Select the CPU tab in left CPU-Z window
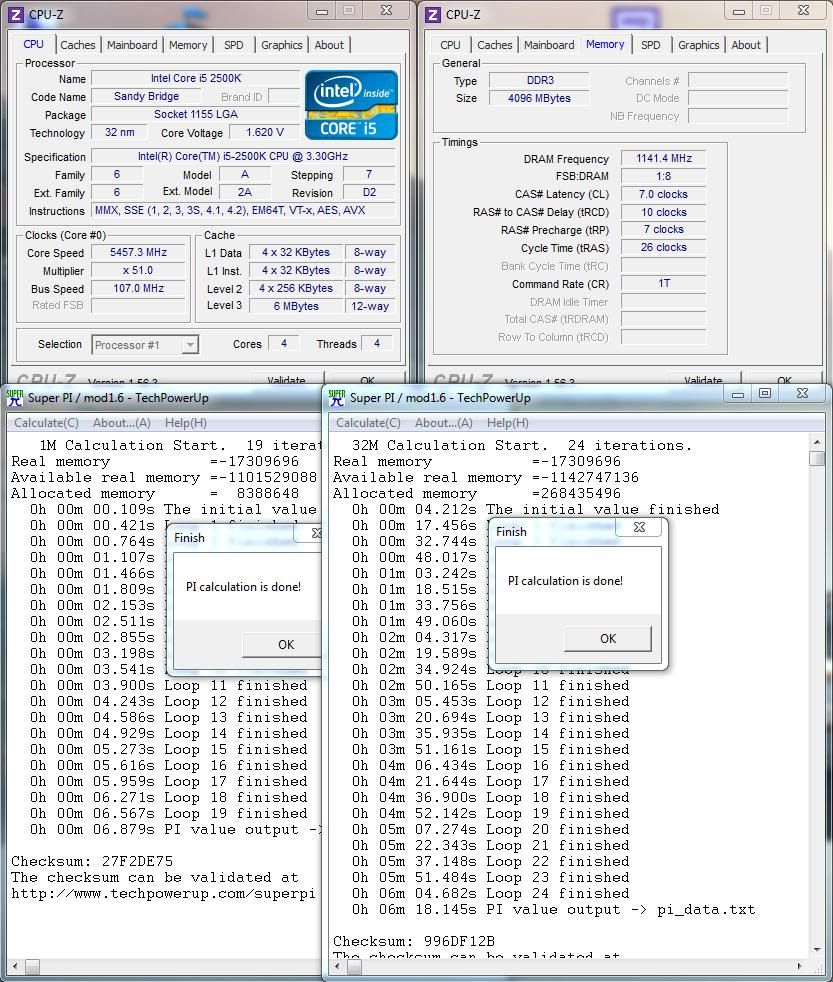Screen dimensions: 833x982 34,44
